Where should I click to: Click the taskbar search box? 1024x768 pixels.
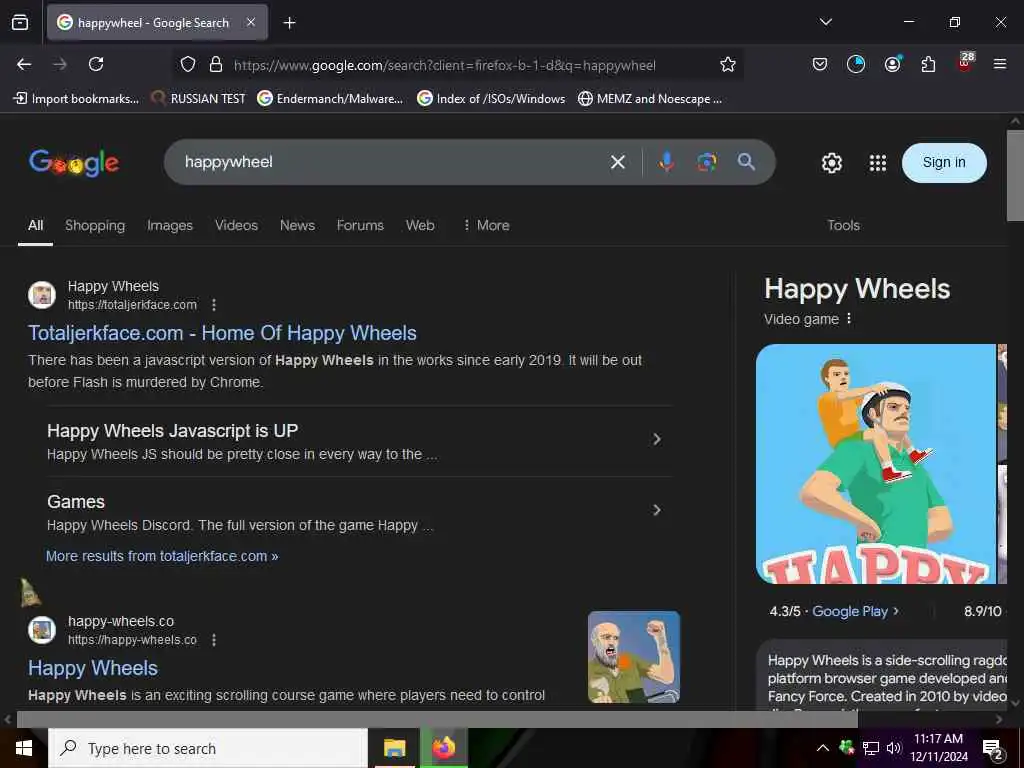coord(208,748)
